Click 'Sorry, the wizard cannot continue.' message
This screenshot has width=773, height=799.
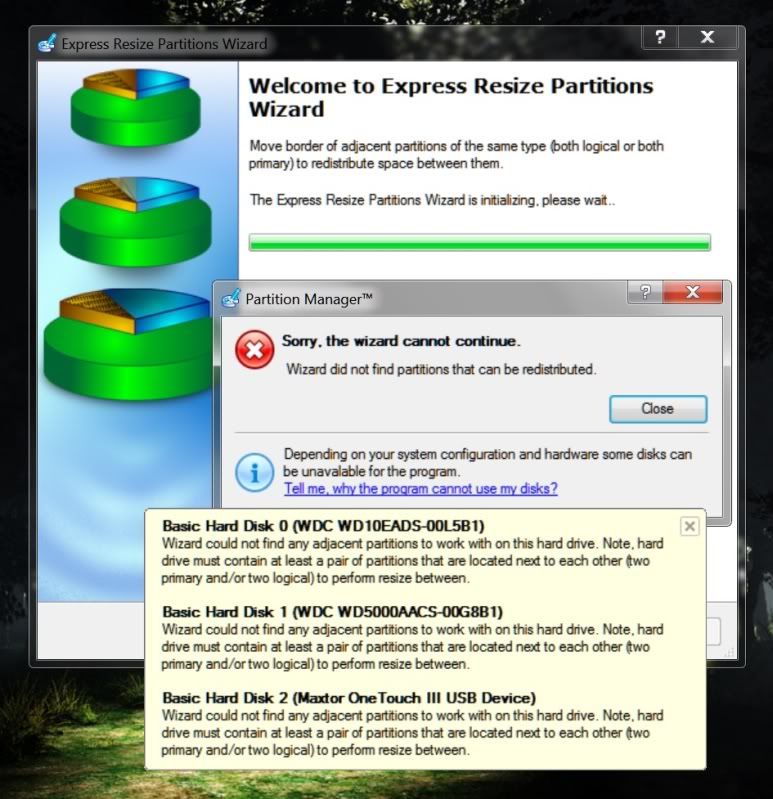pos(402,341)
